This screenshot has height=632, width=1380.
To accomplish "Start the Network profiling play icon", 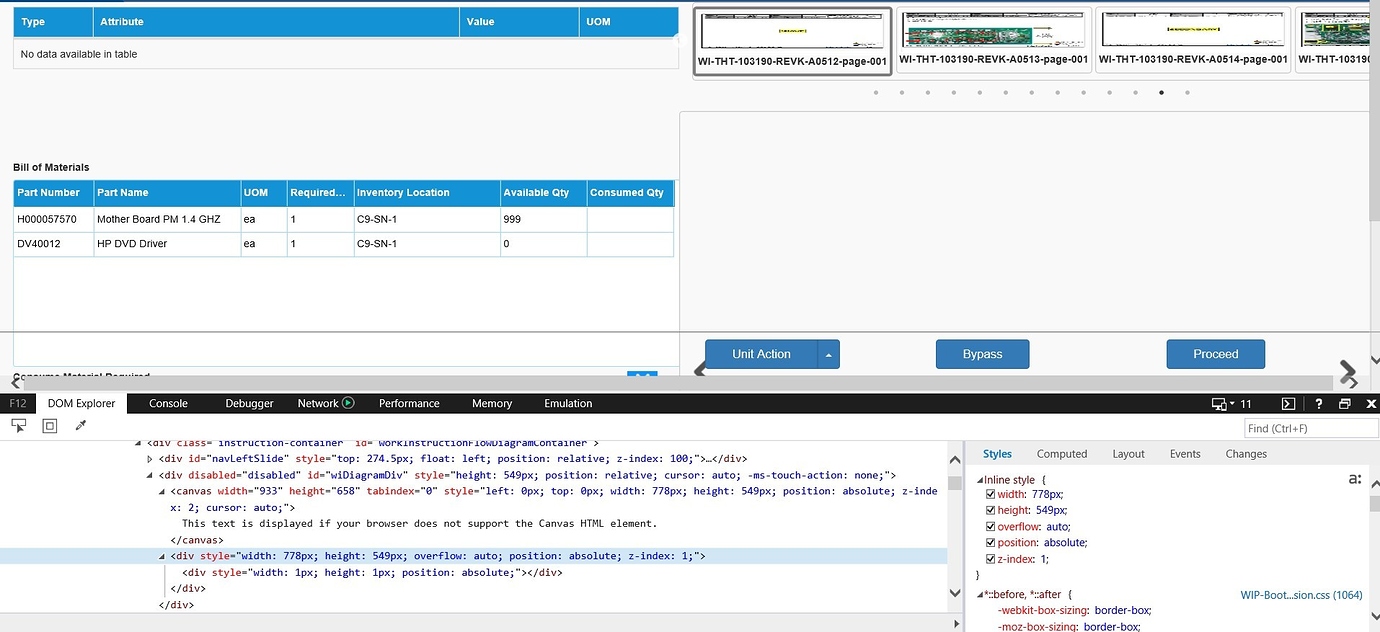I will [348, 403].
